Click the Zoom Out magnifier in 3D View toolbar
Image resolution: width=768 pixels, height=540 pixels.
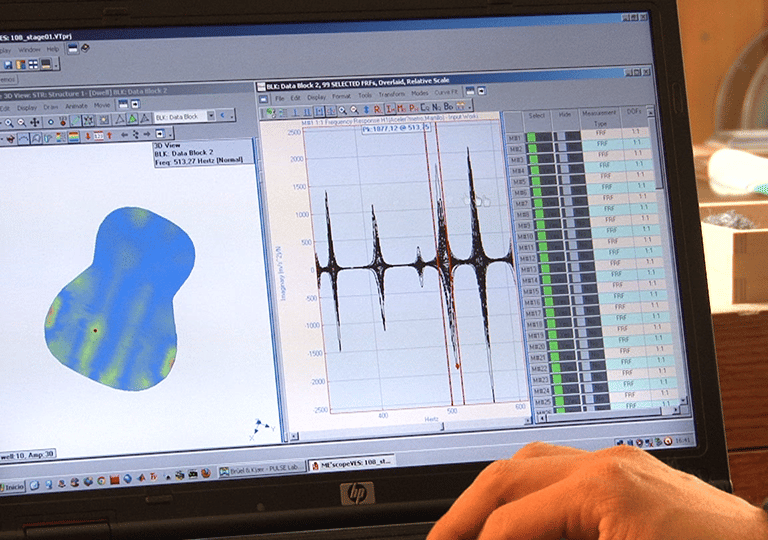[22, 123]
